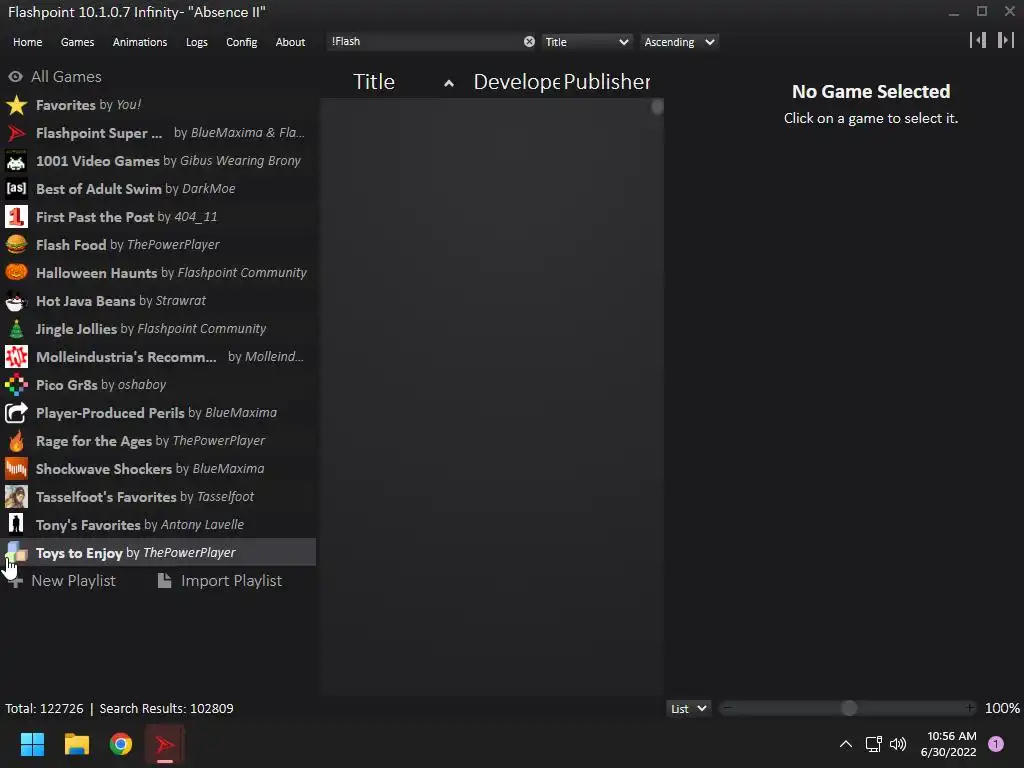Screen dimensions: 1024x768
Task: Select the Halloween Haunts playlist
Action: click(x=158, y=273)
